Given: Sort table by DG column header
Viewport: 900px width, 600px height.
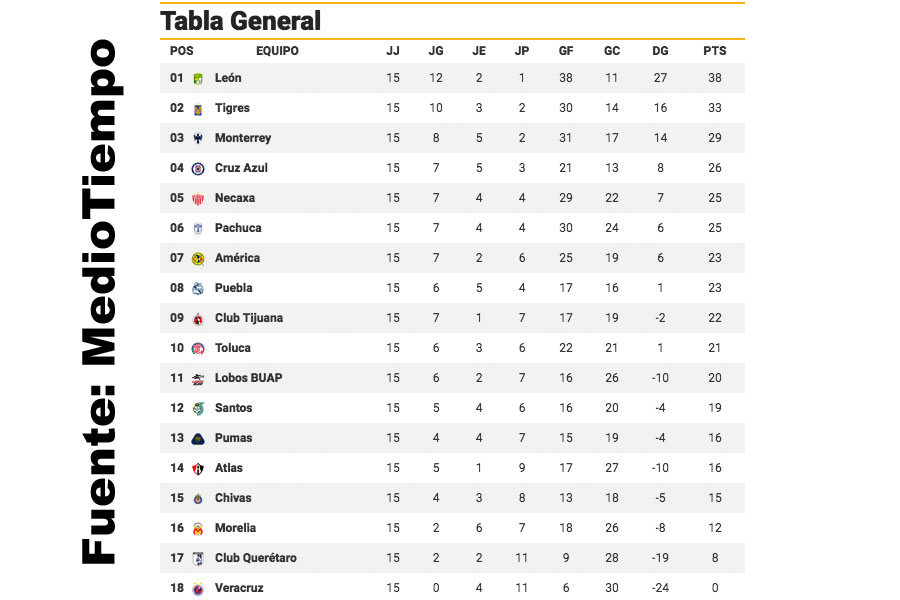Looking at the screenshot, I should point(660,51).
